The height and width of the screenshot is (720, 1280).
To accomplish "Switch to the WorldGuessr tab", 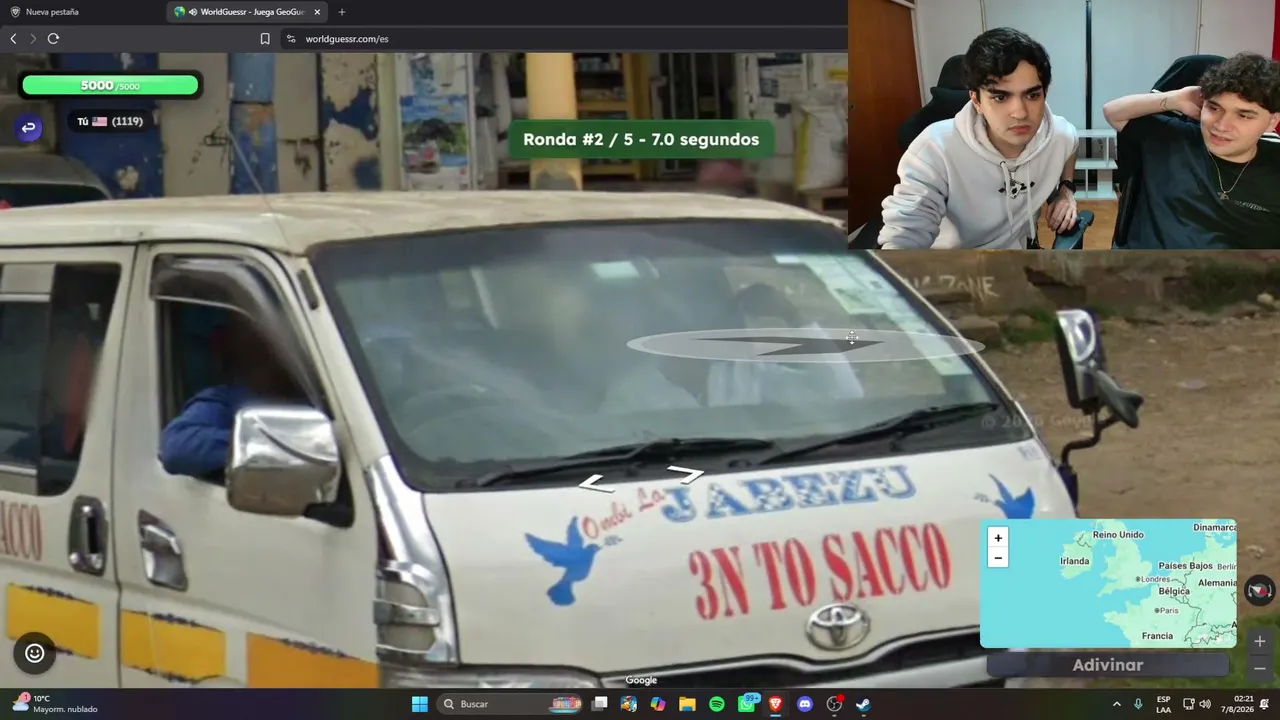I will pyautogui.click(x=249, y=12).
